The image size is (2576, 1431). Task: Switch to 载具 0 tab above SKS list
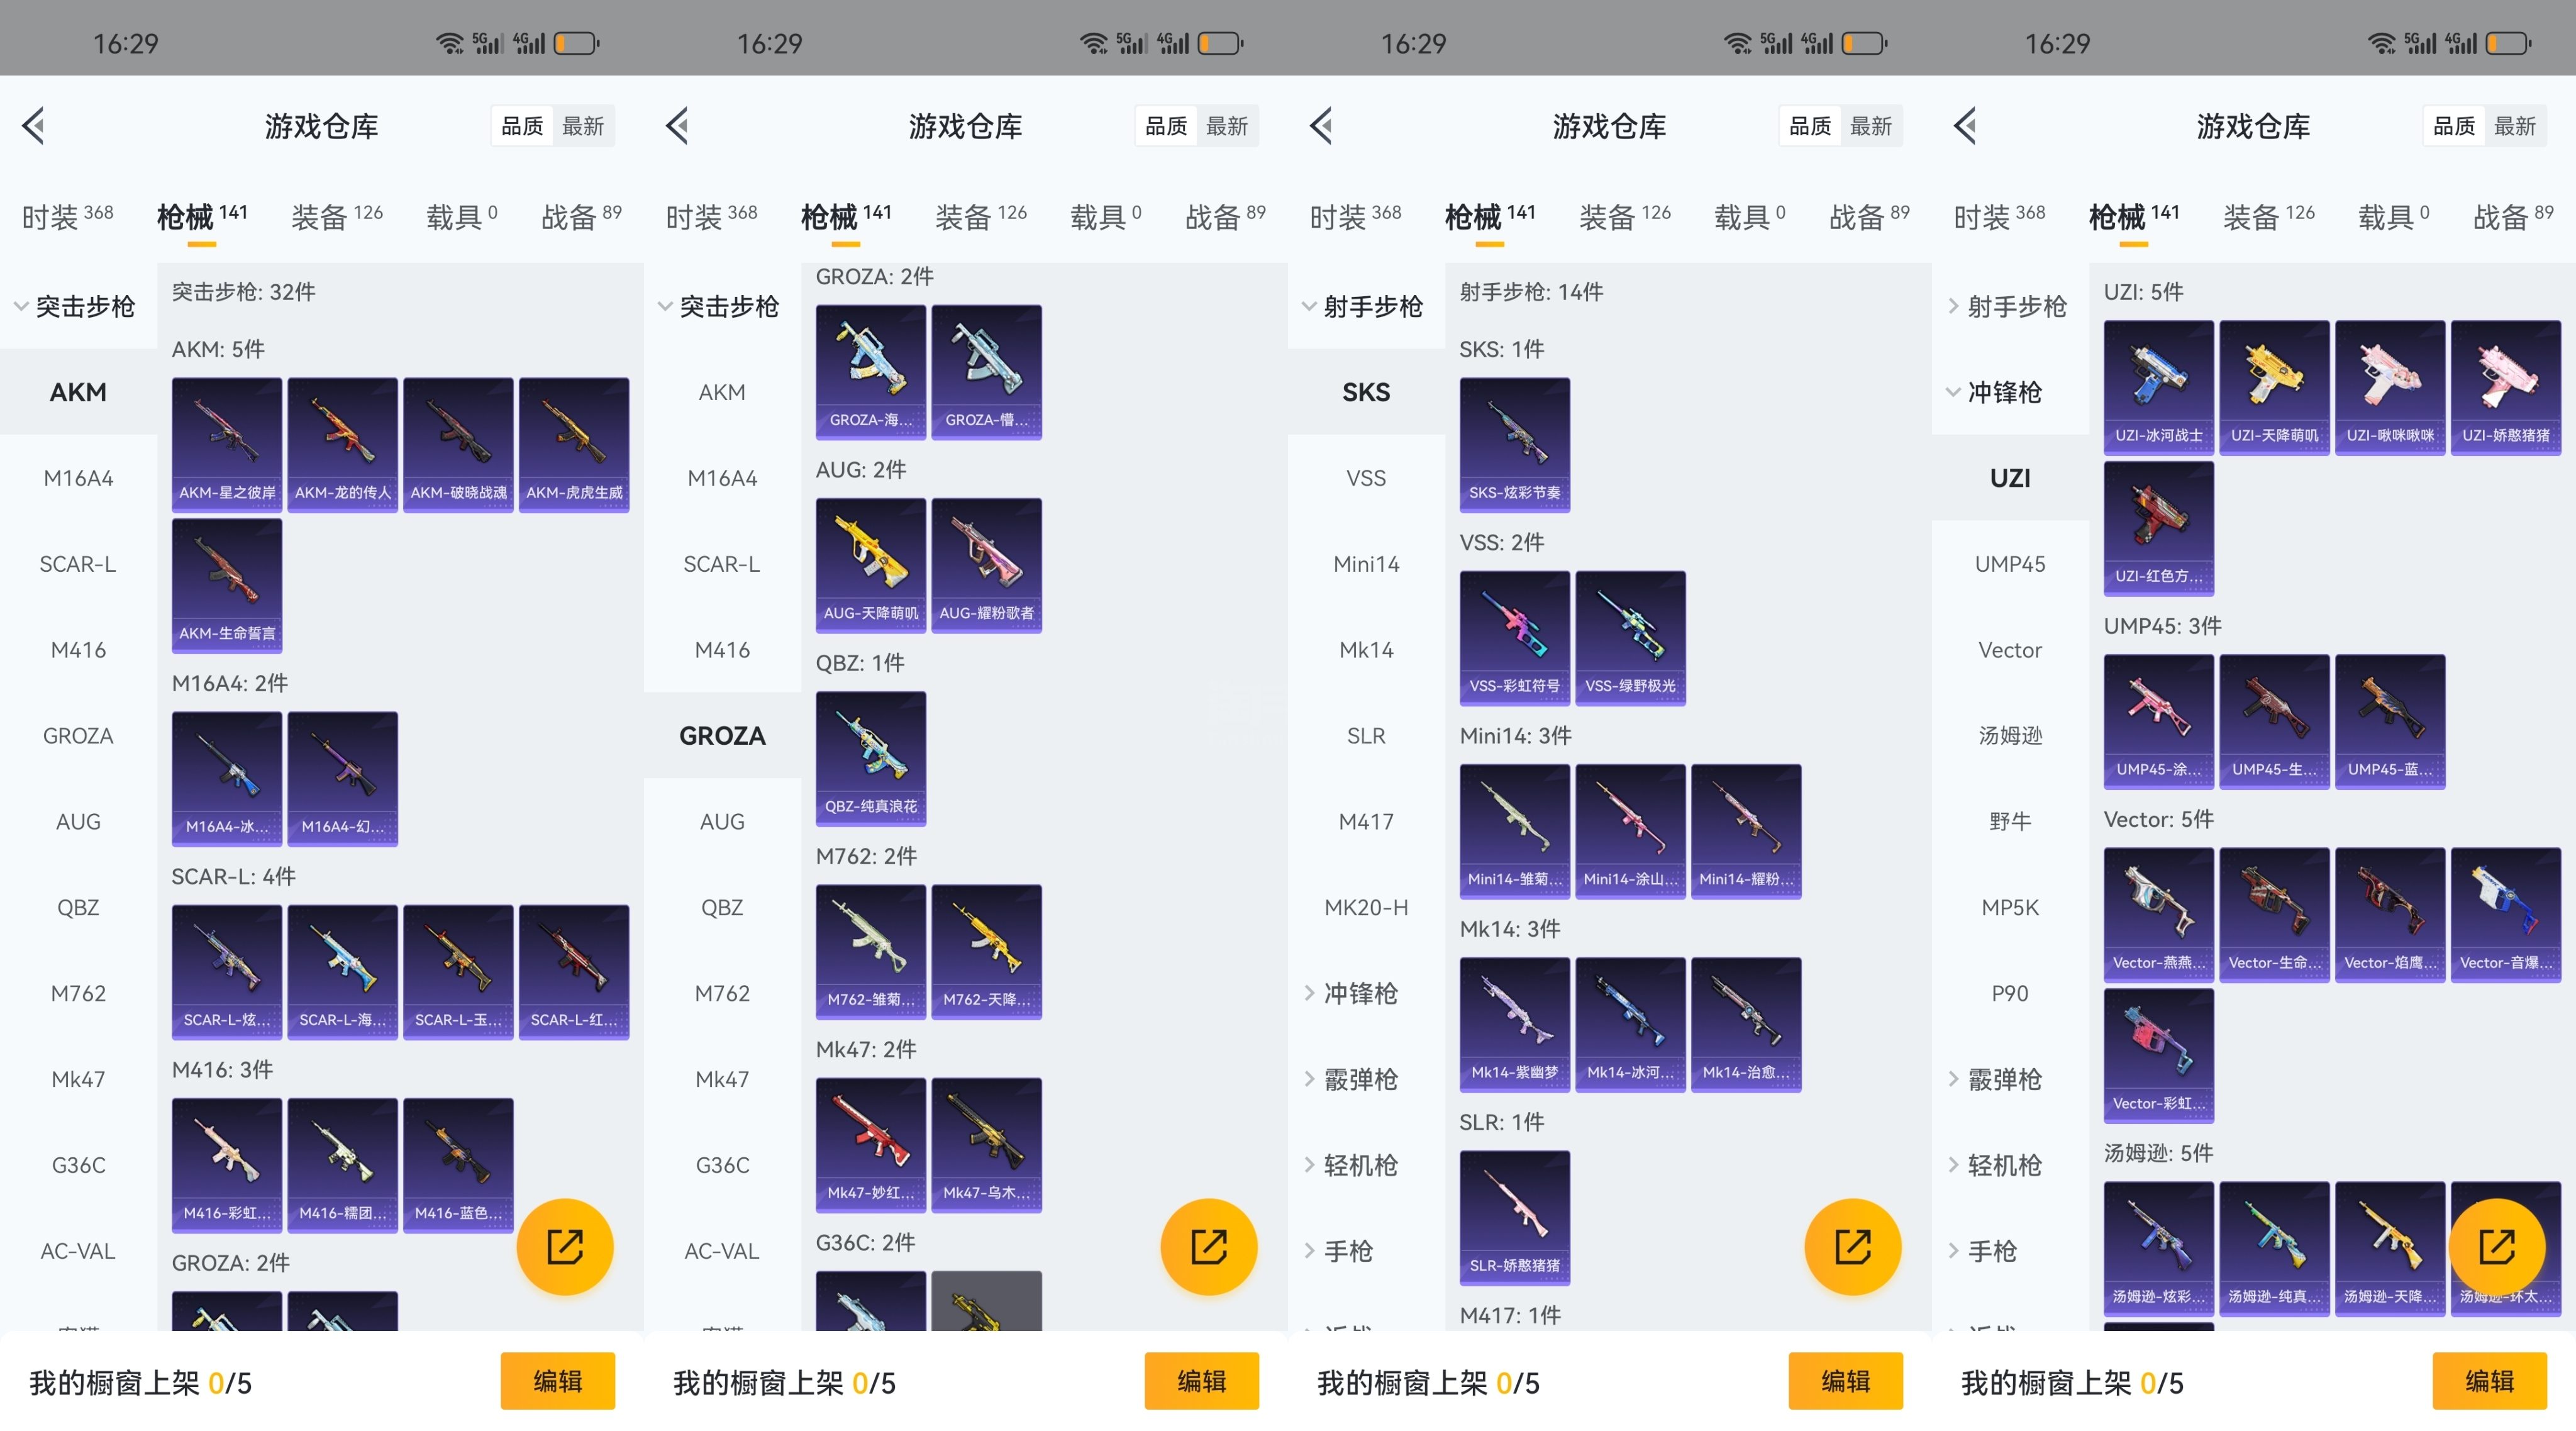(1750, 216)
